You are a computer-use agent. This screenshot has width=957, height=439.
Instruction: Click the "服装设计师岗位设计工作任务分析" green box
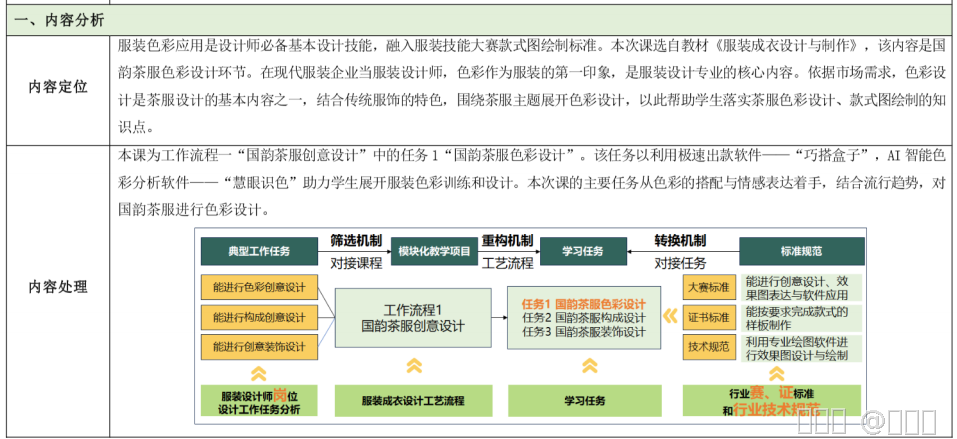click(x=259, y=401)
